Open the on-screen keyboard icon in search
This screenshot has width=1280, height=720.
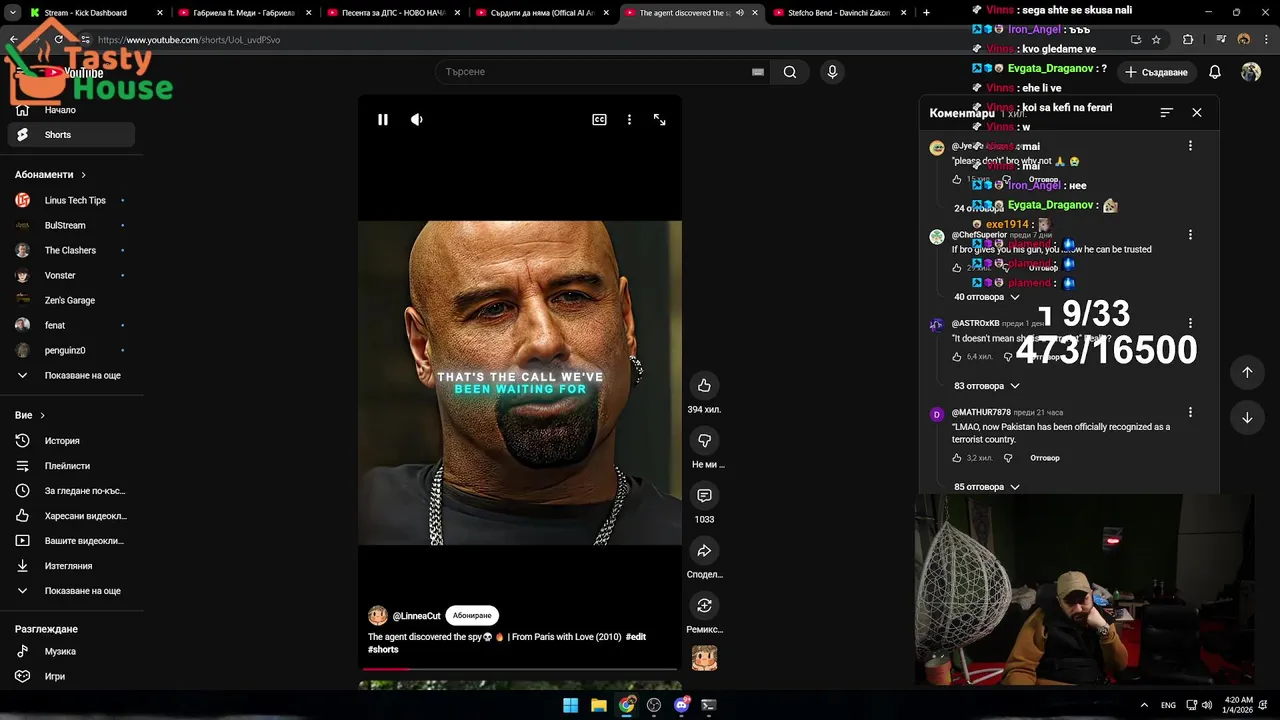[x=758, y=72]
